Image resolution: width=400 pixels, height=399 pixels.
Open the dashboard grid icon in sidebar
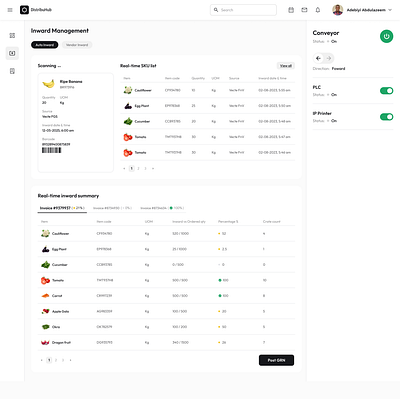click(12, 35)
